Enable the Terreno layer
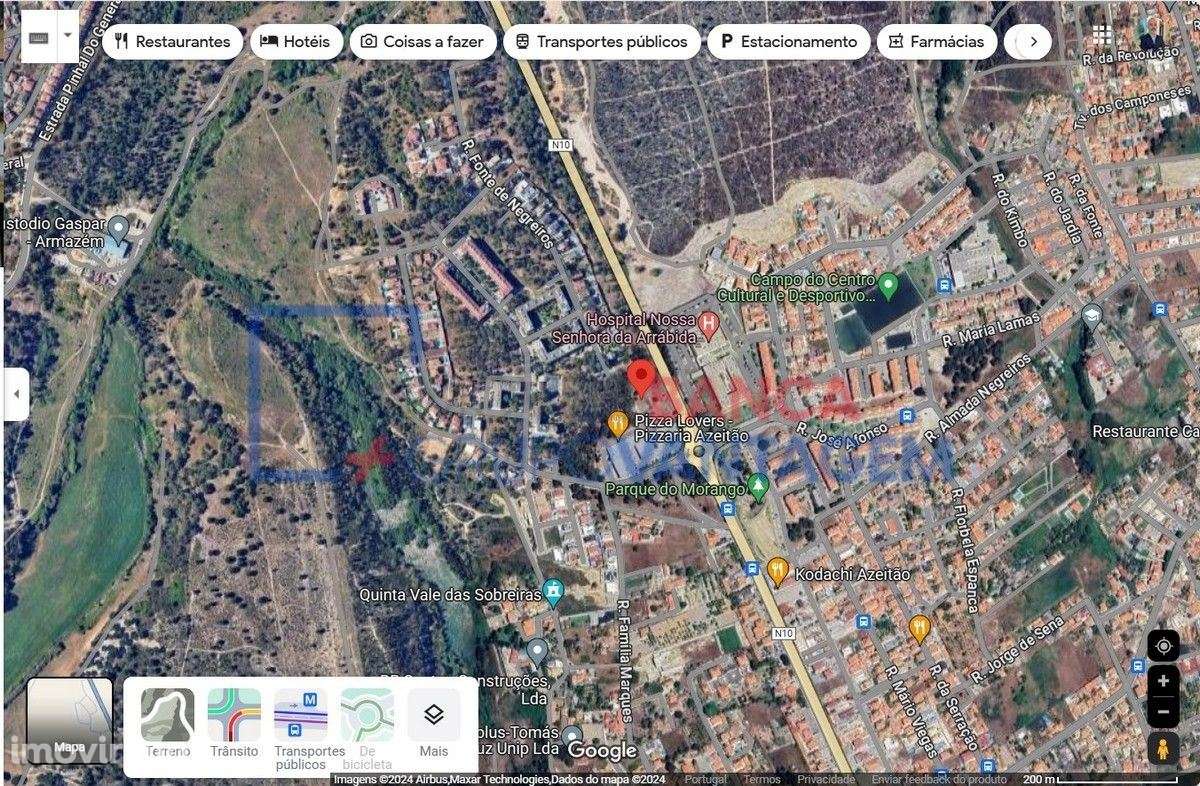 coord(167,723)
